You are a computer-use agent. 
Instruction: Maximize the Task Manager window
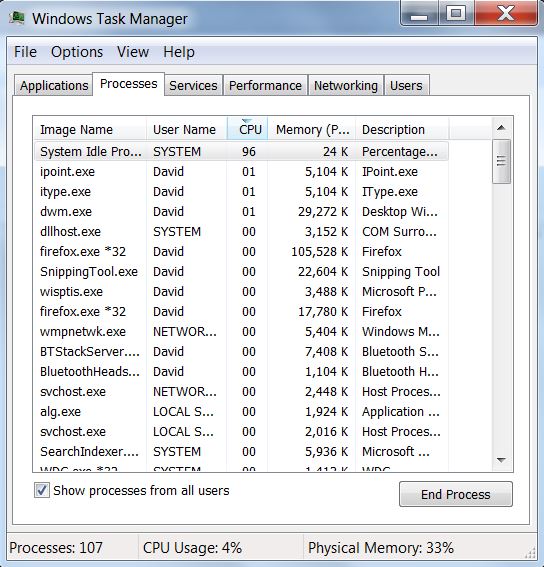[x=456, y=14]
